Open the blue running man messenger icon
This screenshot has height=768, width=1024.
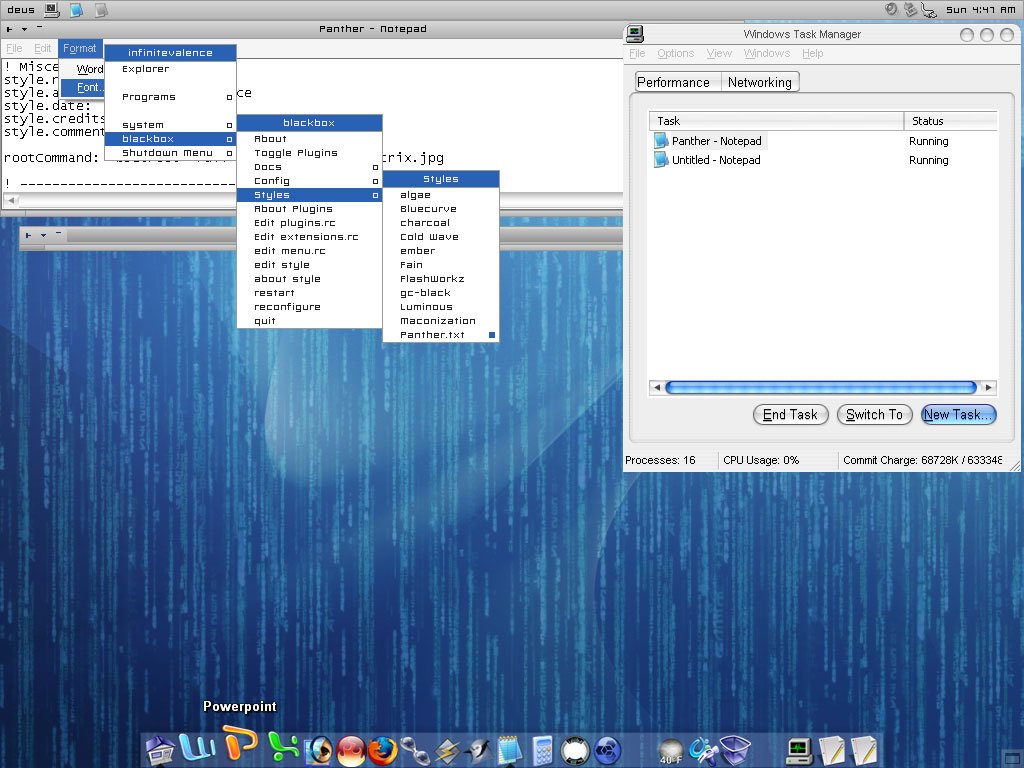point(703,750)
